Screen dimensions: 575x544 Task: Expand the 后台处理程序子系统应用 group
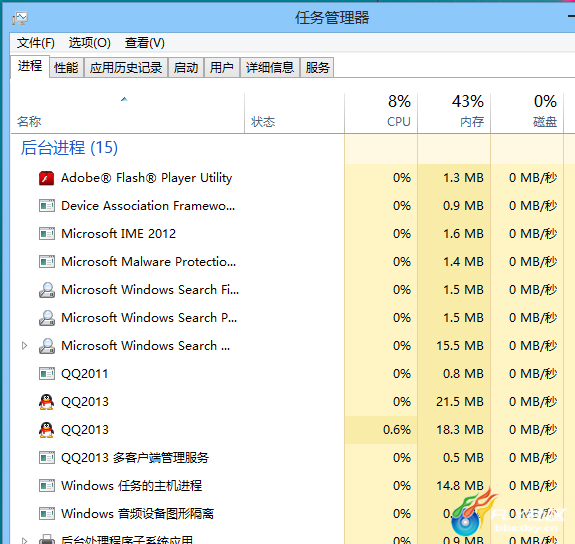25,540
